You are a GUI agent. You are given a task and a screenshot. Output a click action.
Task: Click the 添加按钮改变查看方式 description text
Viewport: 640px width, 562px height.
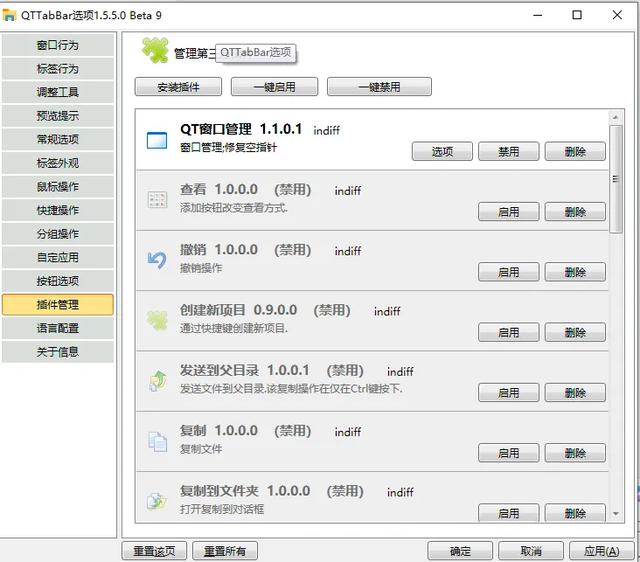[x=234, y=208]
